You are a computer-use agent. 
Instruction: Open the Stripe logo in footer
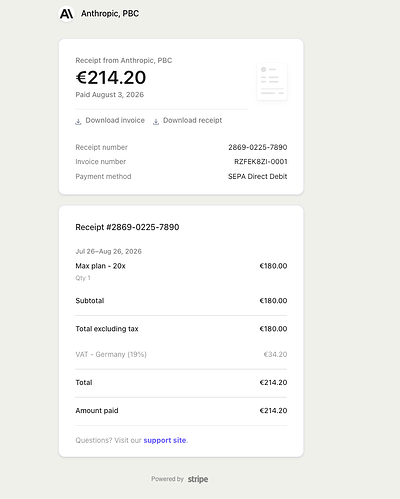(x=198, y=479)
